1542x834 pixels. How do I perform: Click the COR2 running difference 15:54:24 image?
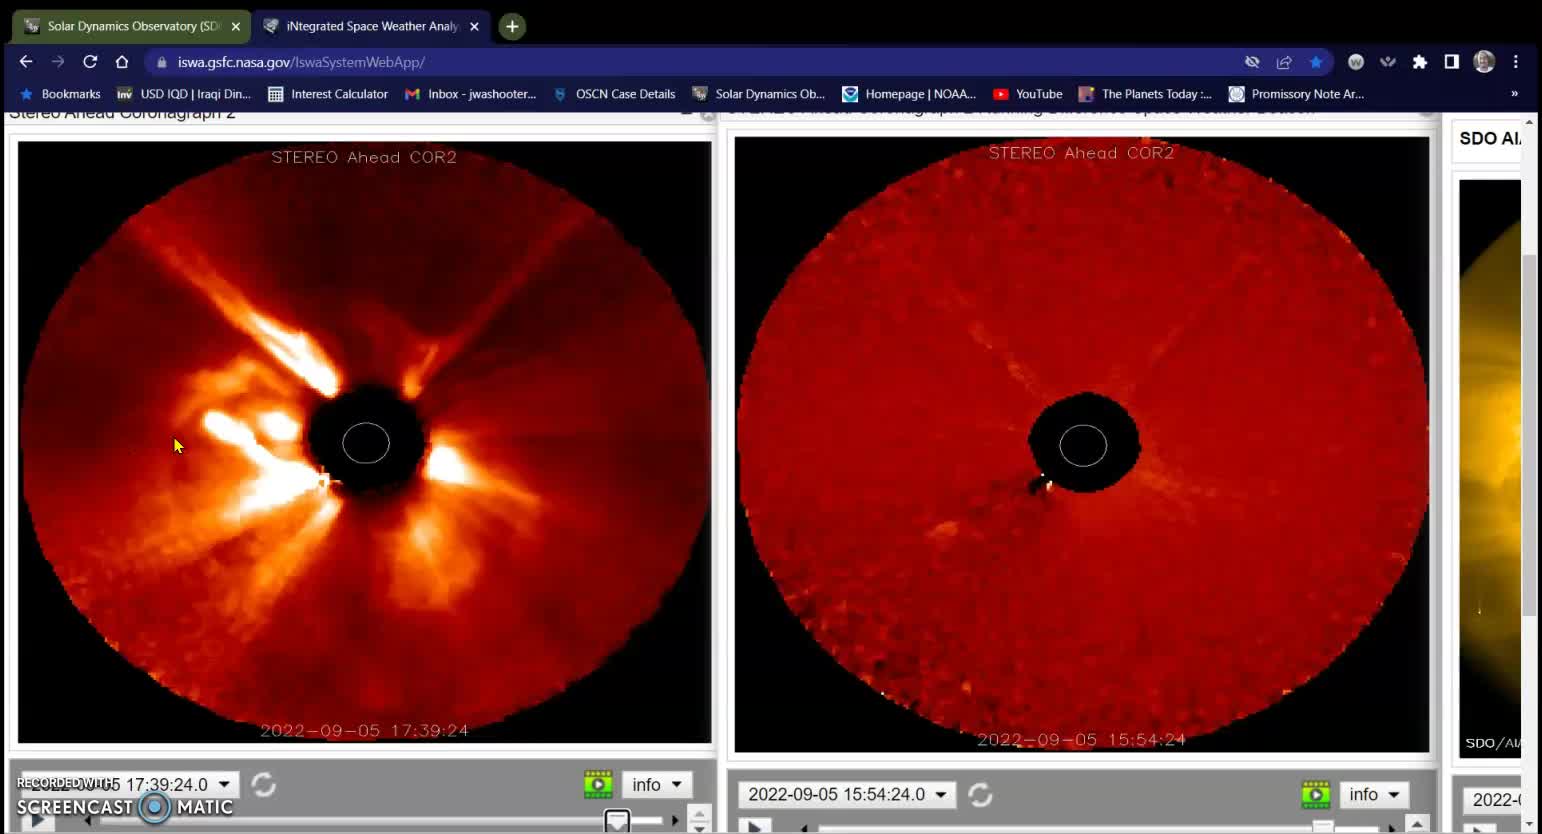coord(1082,444)
